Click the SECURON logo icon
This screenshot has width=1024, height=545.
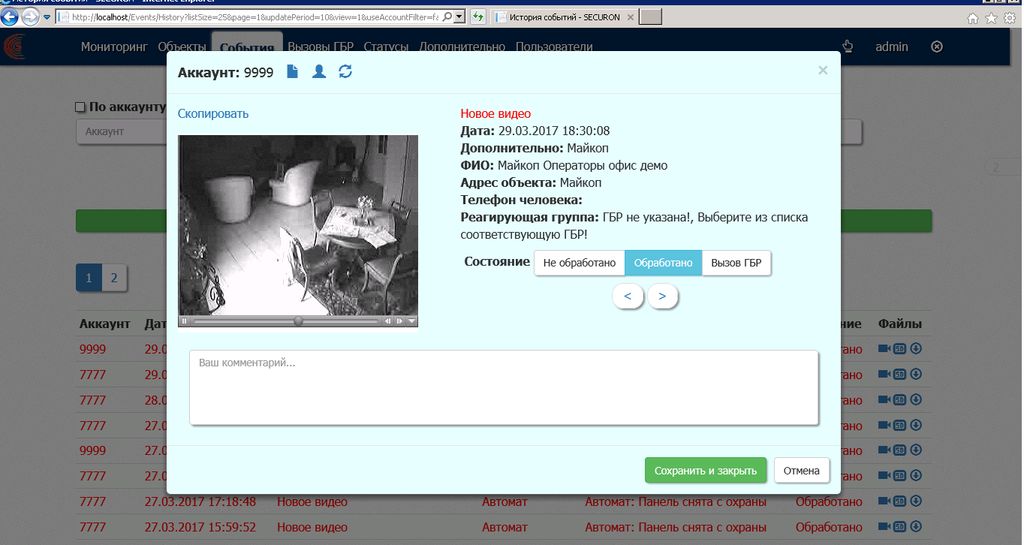14,47
